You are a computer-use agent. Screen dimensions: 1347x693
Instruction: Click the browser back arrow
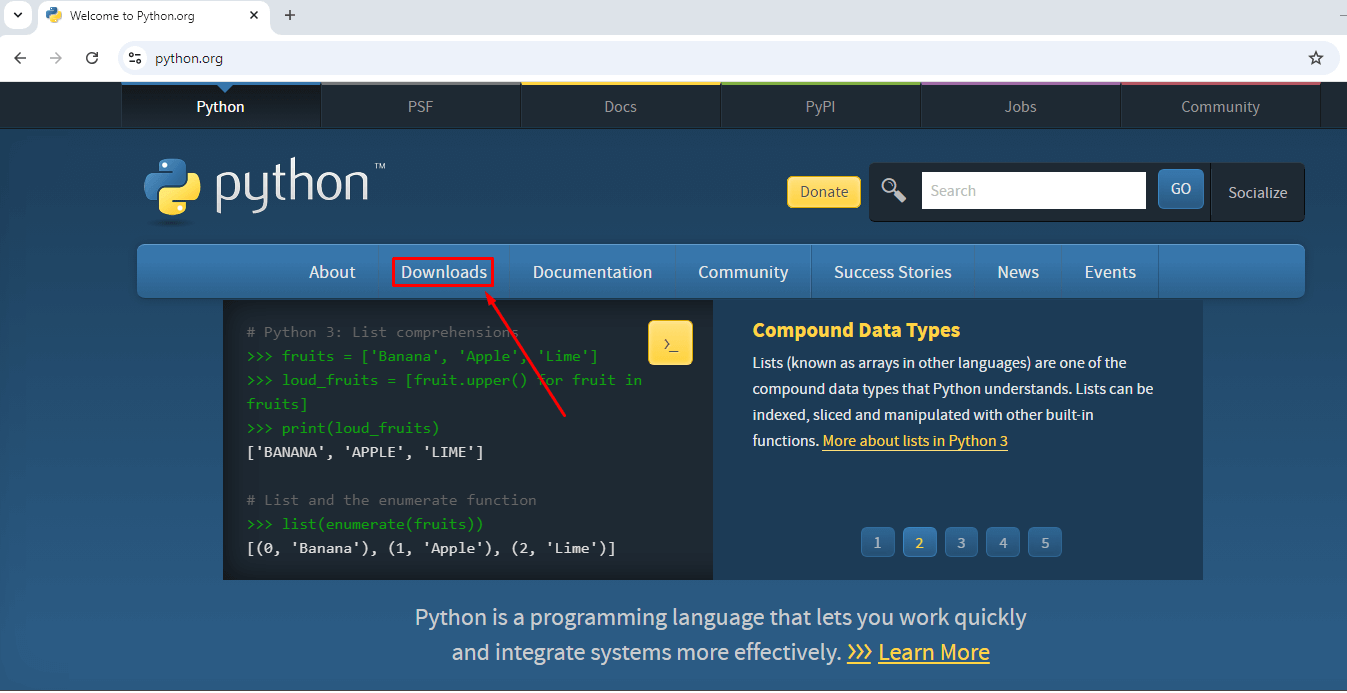20,58
